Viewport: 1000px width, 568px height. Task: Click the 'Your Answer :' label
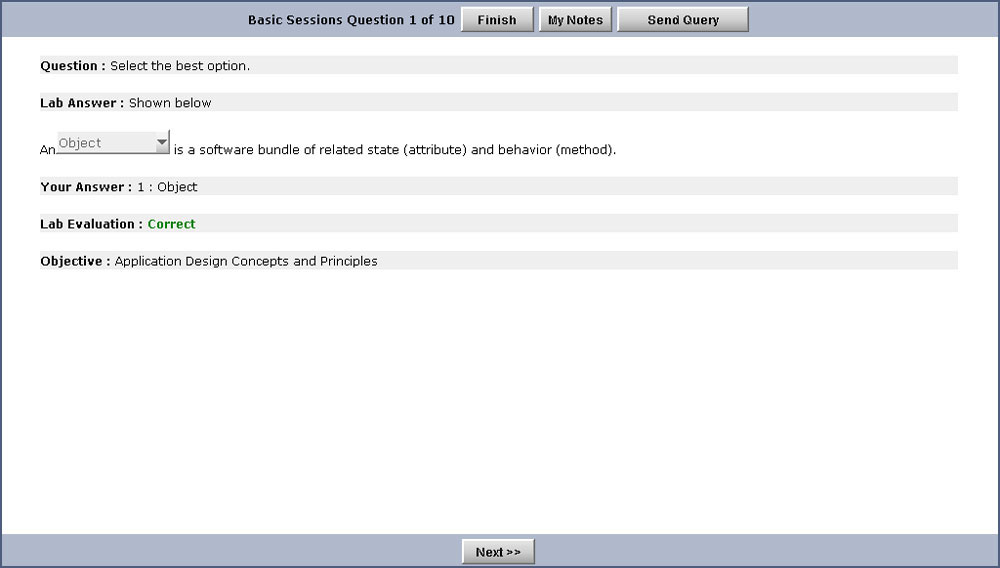point(86,187)
